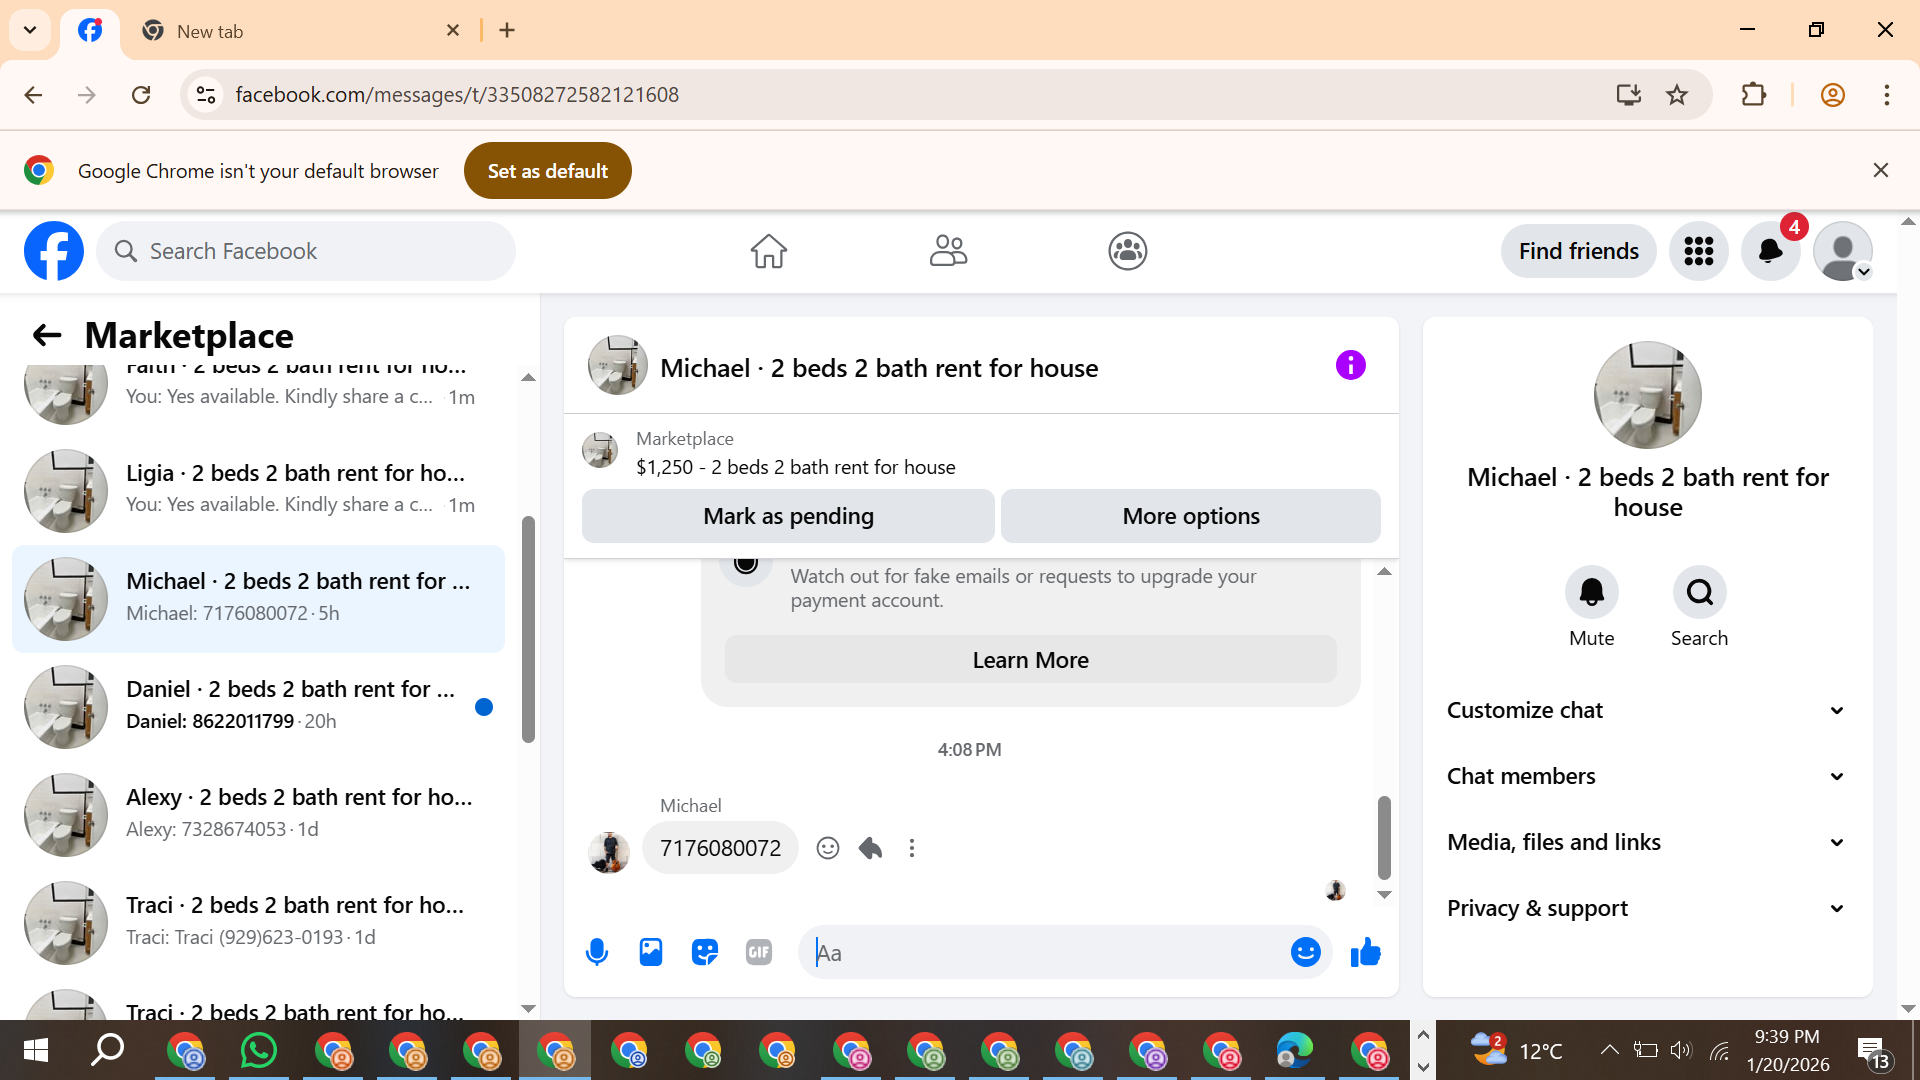Image resolution: width=1920 pixels, height=1080 pixels.
Task: Open the account profile menu
Action: pyautogui.click(x=1843, y=251)
